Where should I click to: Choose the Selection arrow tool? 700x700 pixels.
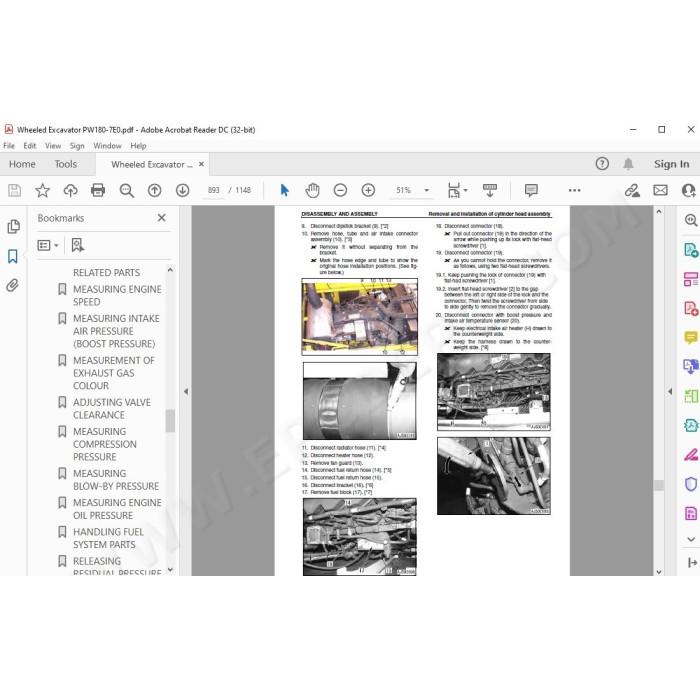[x=284, y=191]
